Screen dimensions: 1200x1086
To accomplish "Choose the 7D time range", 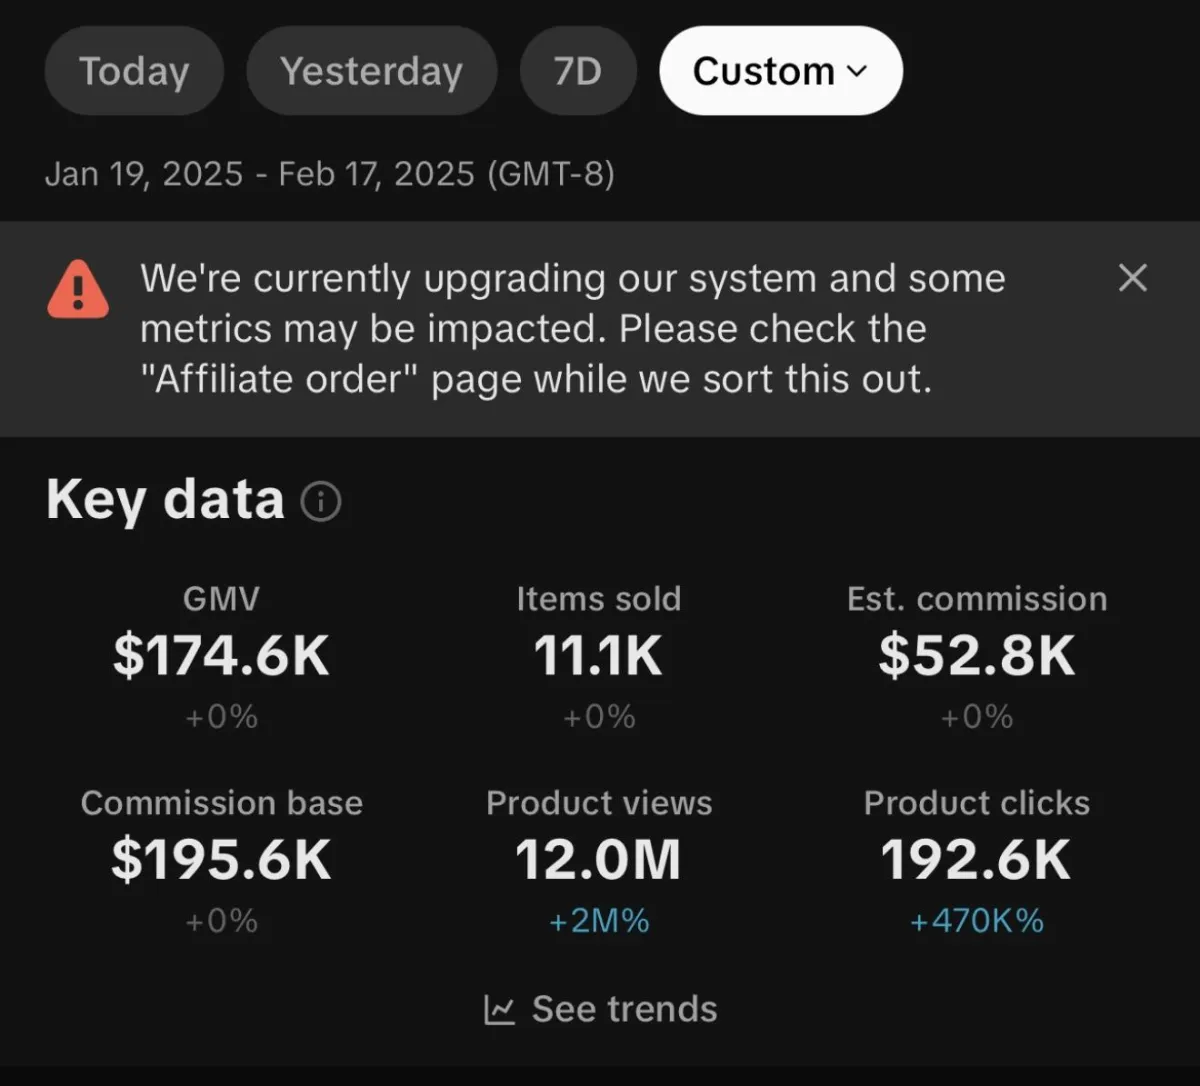I will 577,71.
